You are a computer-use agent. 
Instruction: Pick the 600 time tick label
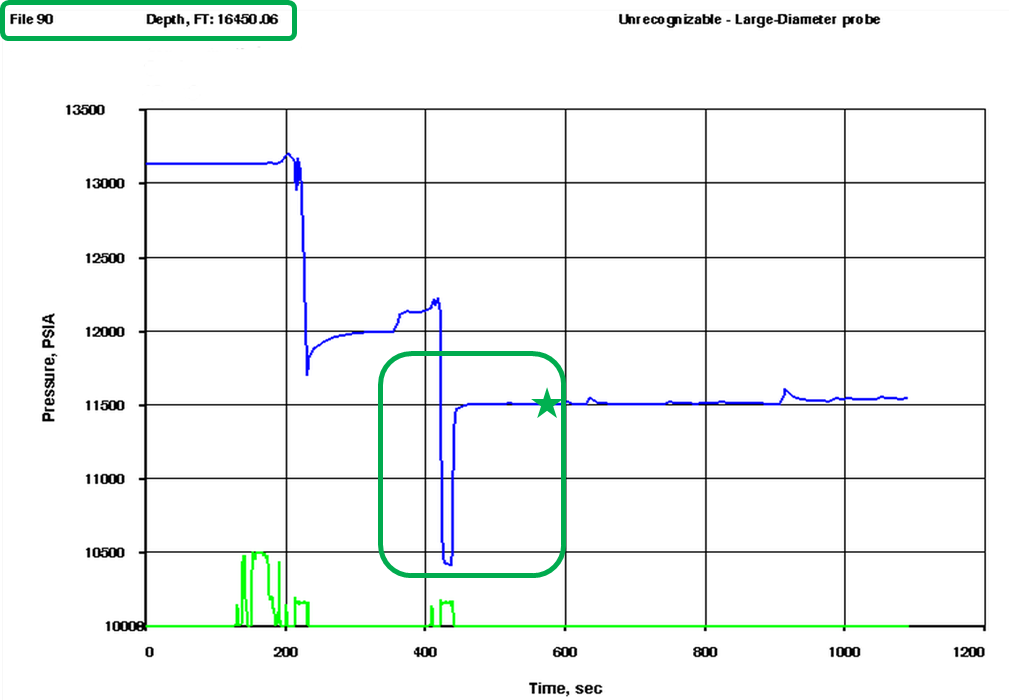565,652
